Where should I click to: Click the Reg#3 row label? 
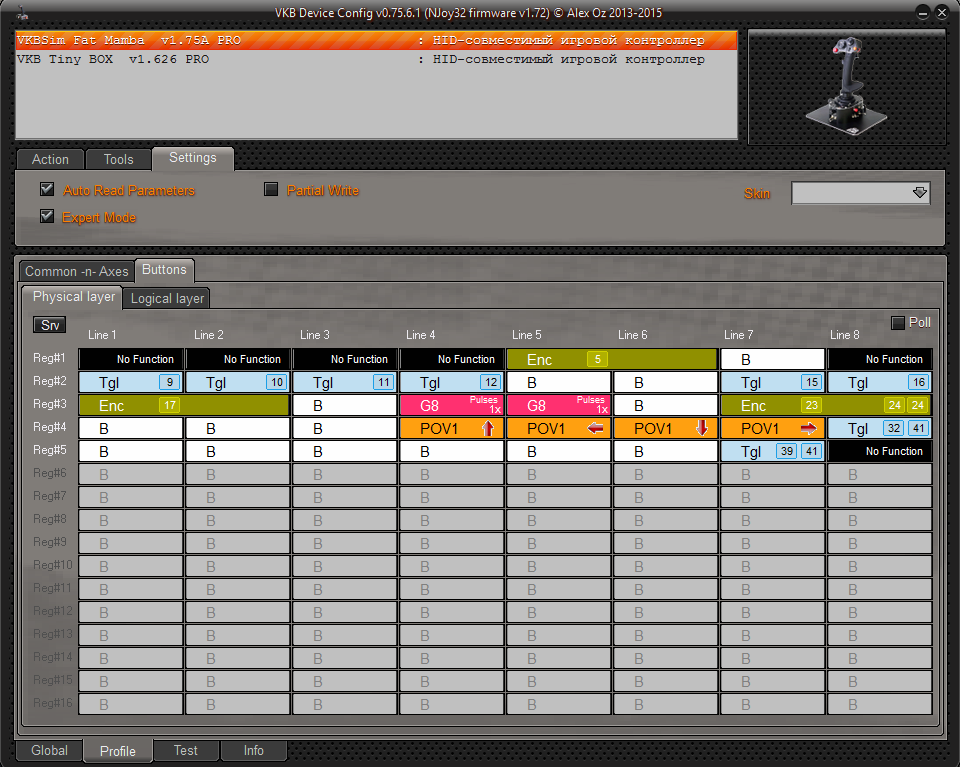pos(49,404)
